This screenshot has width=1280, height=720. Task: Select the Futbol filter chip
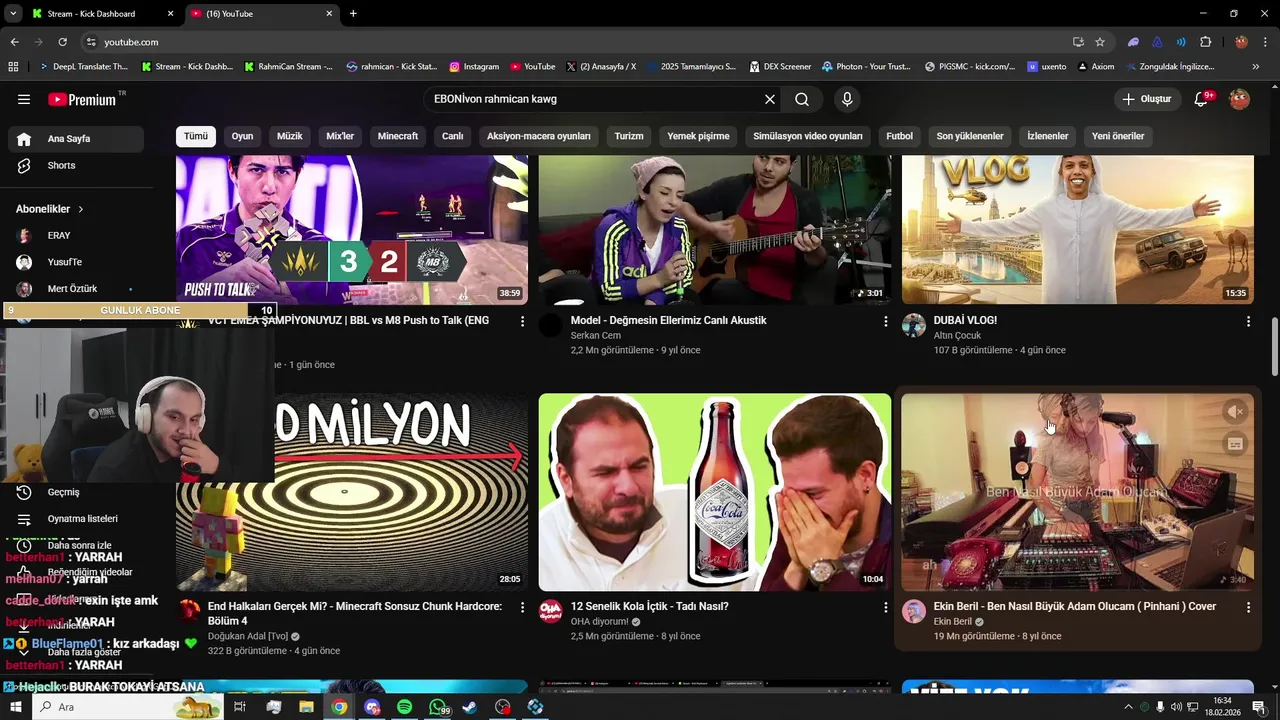point(899,136)
